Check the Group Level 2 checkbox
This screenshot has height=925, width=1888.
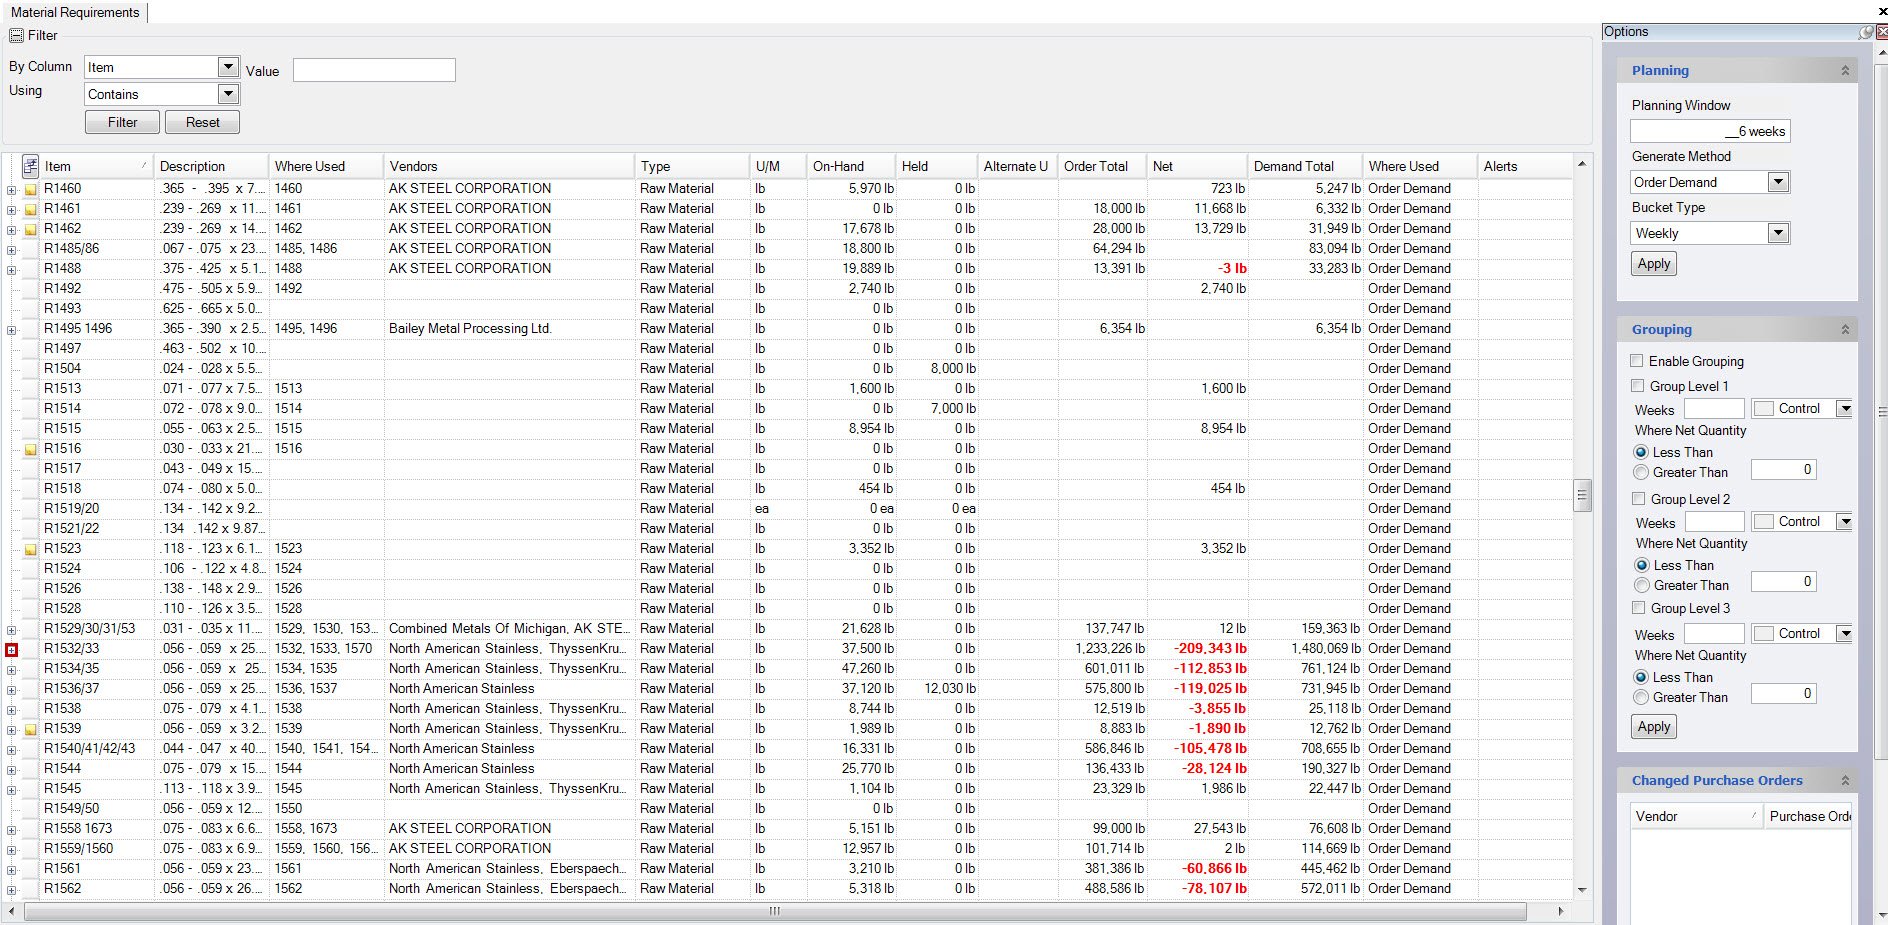(1638, 499)
